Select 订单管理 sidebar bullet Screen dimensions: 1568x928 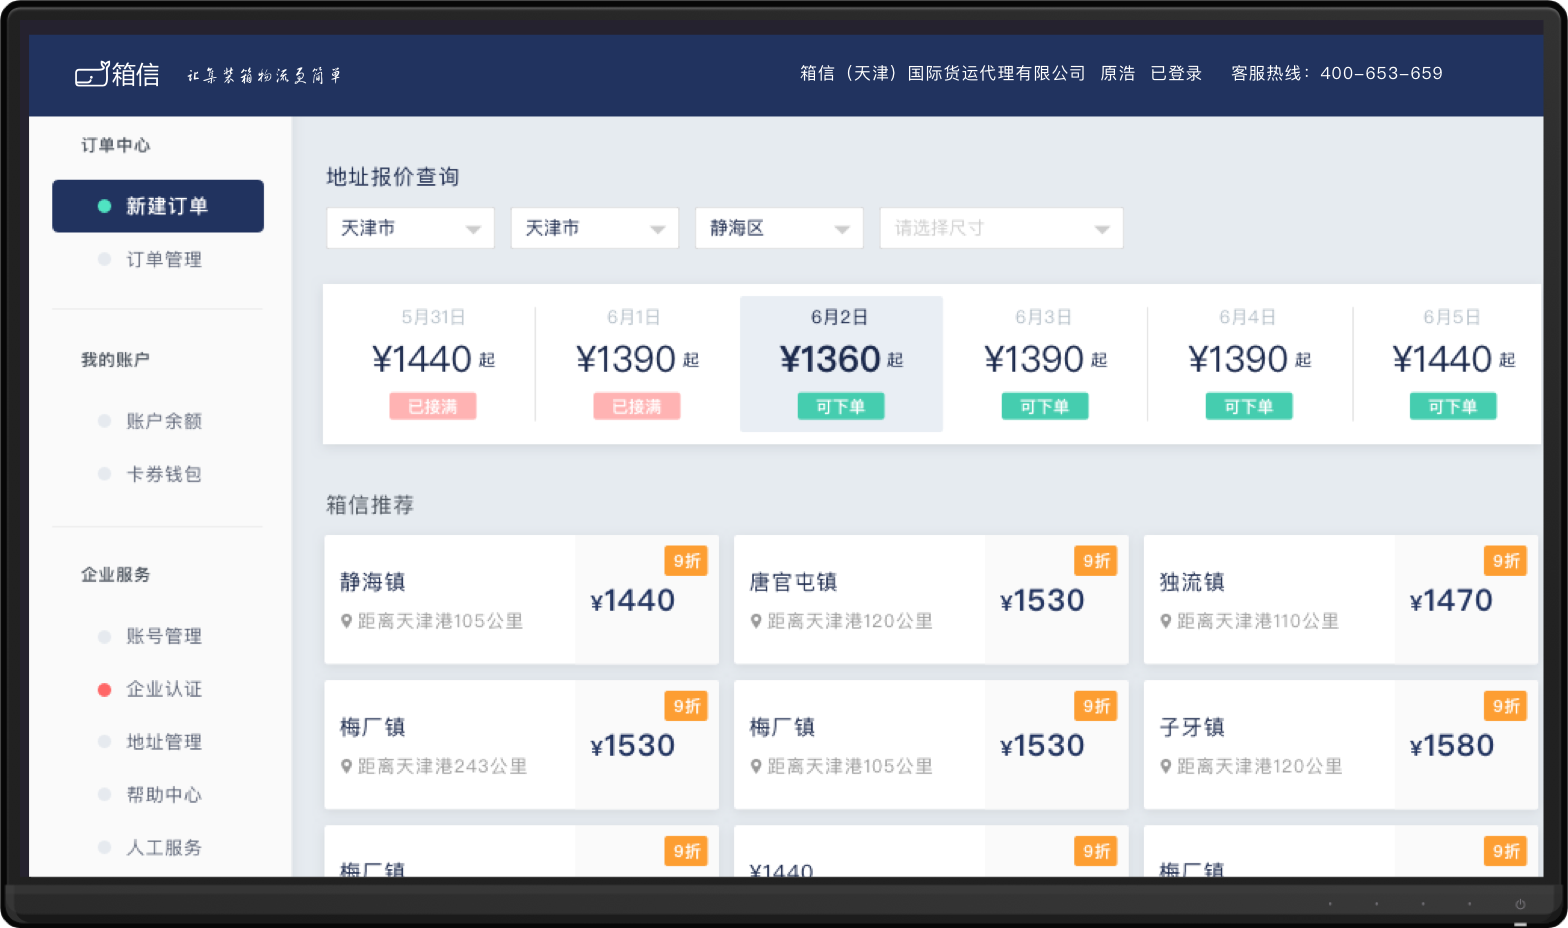[x=104, y=259]
